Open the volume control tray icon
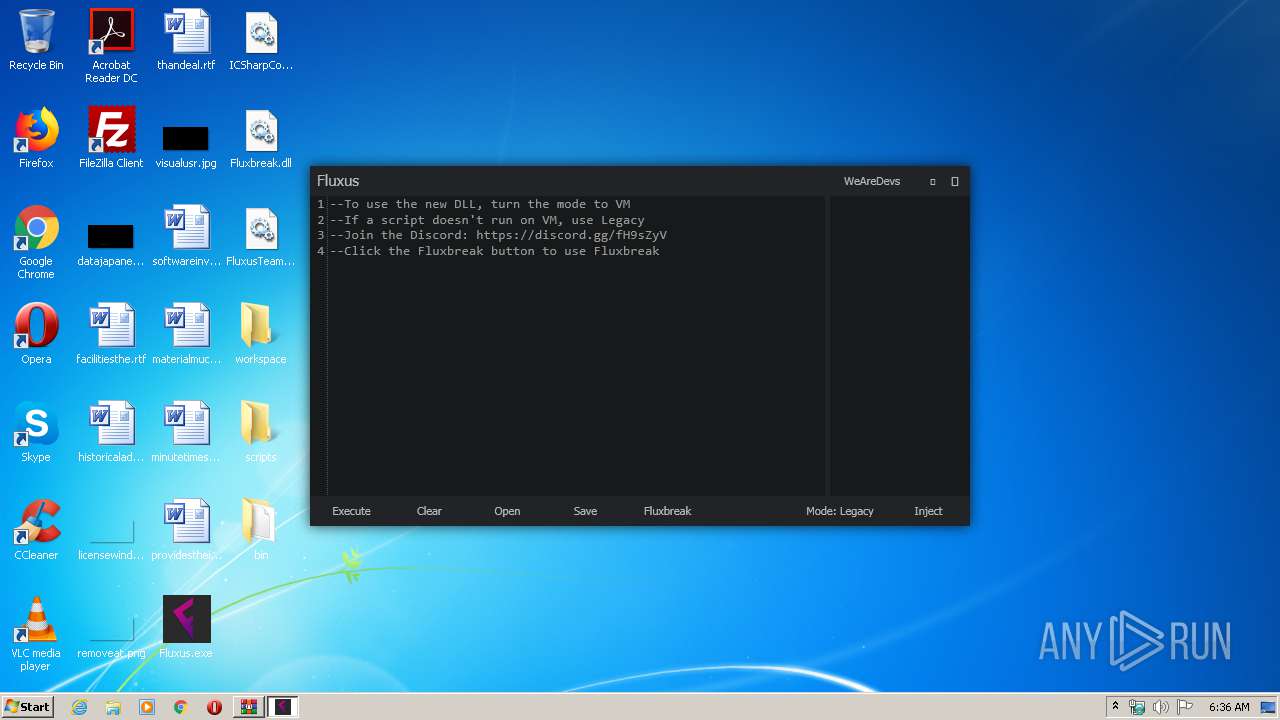 (x=1161, y=707)
